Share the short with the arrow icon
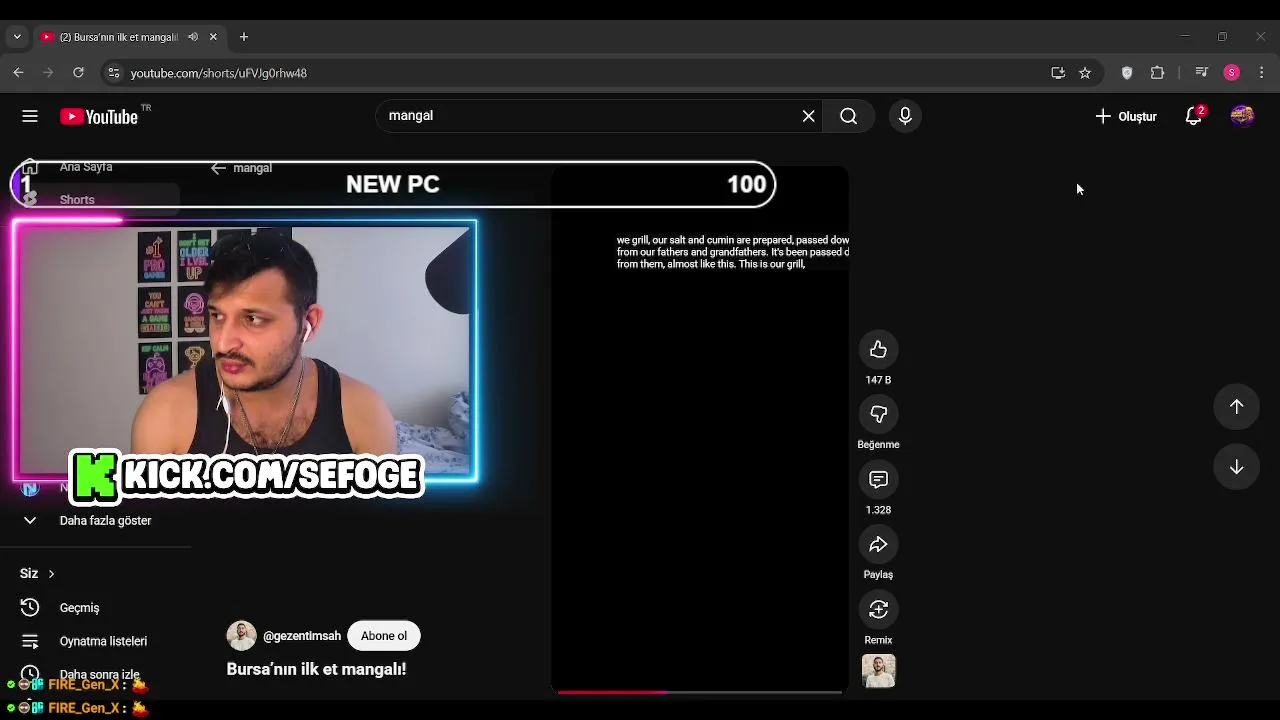 878,544
